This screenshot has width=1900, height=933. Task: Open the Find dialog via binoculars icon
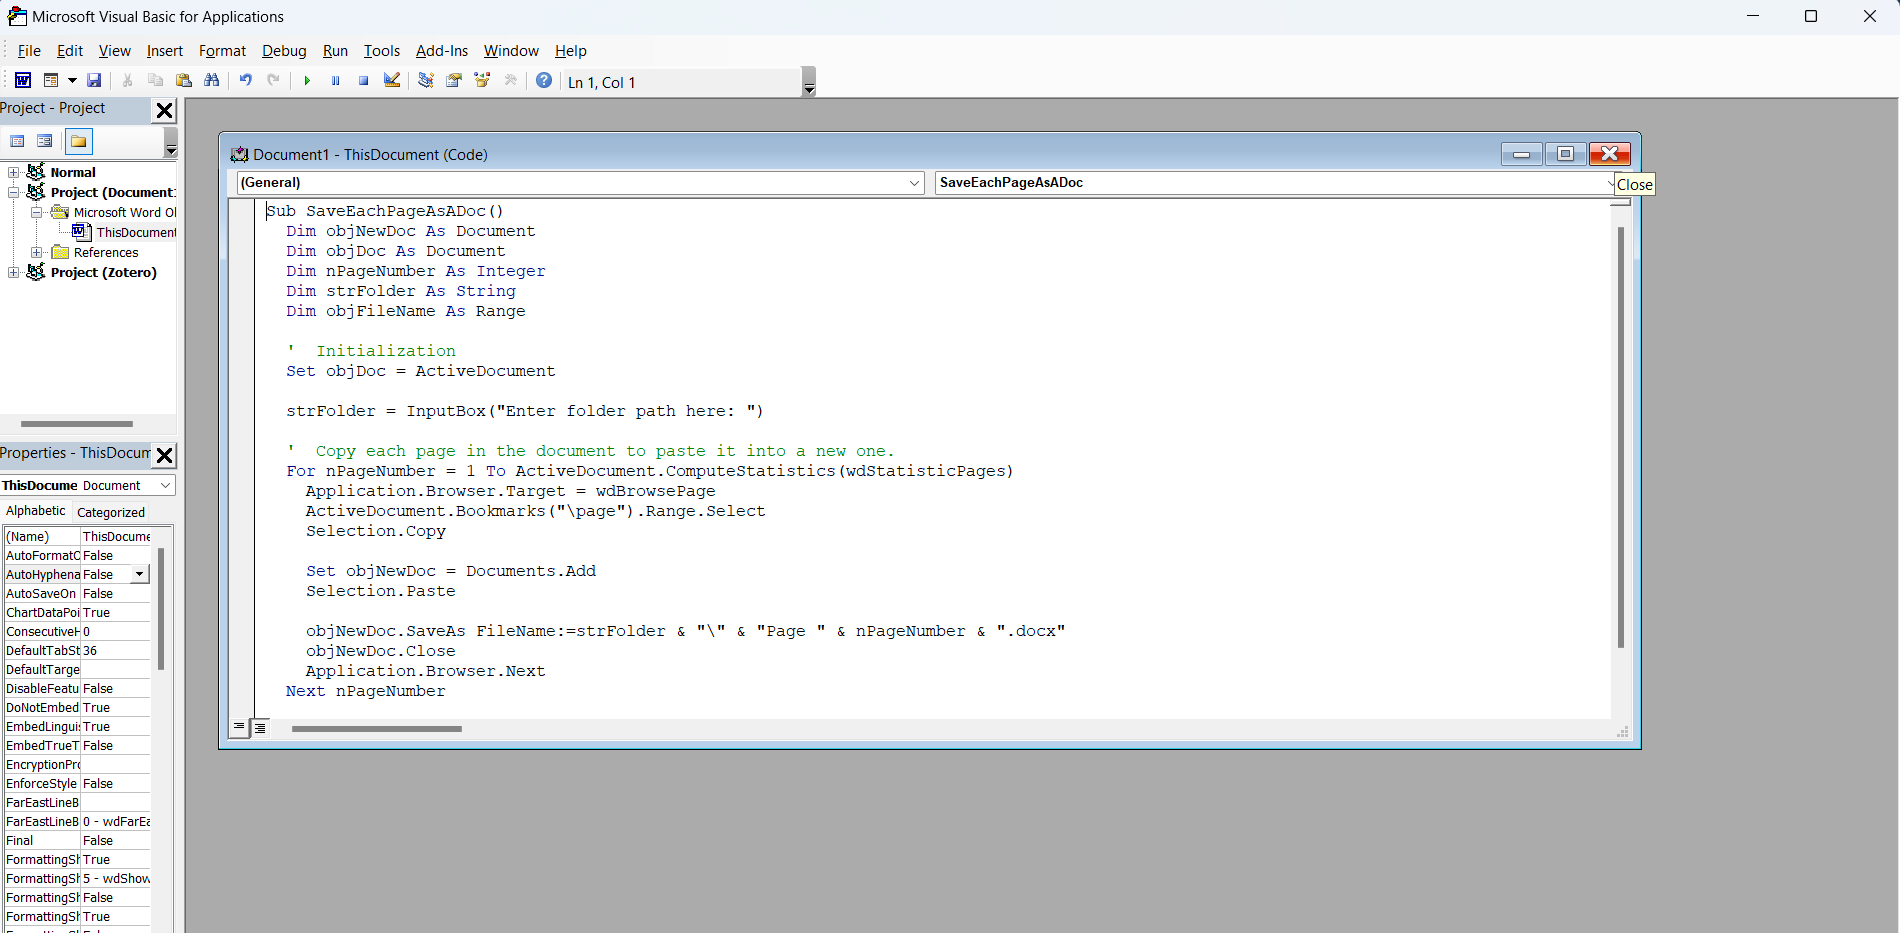point(211,81)
